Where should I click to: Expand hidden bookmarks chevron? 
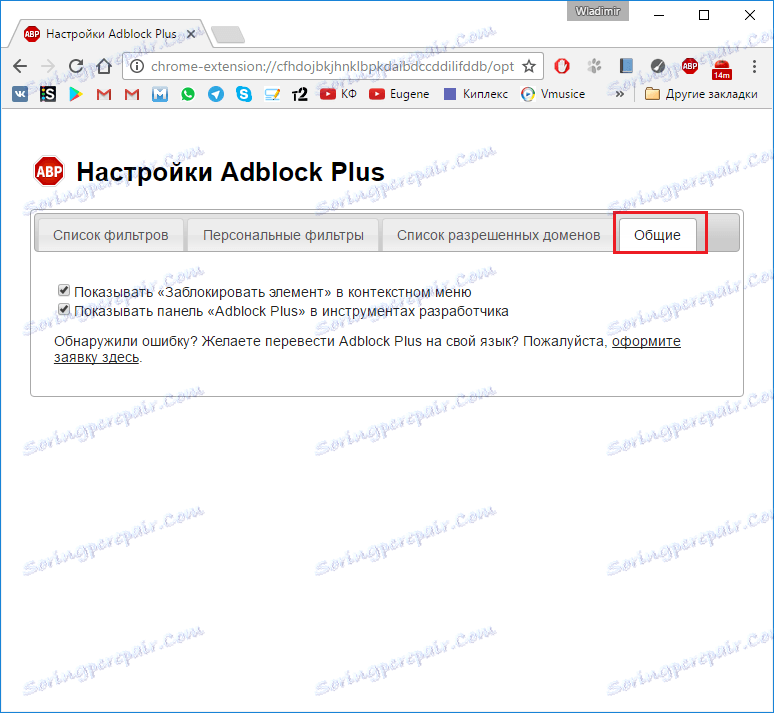click(619, 94)
